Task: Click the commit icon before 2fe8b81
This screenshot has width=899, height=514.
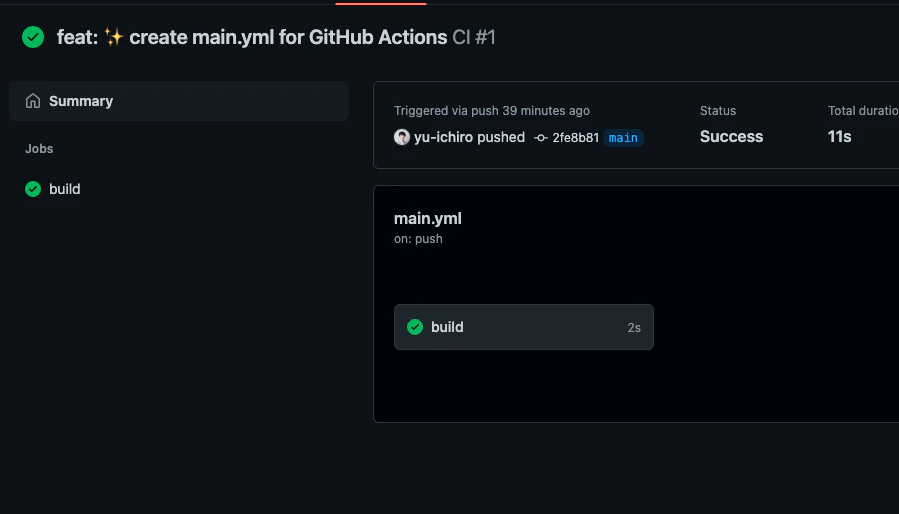Action: (x=541, y=138)
